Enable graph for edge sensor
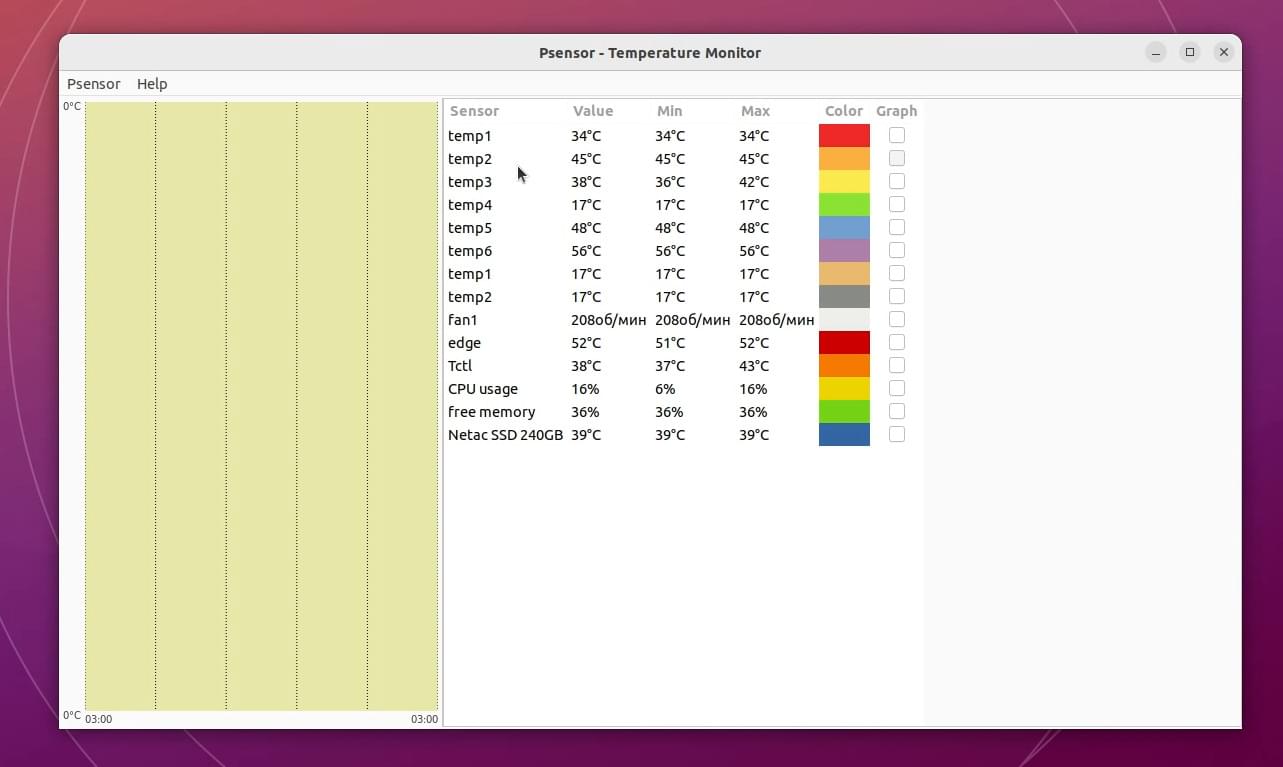Screen dimensions: 1283x767 coord(897,342)
